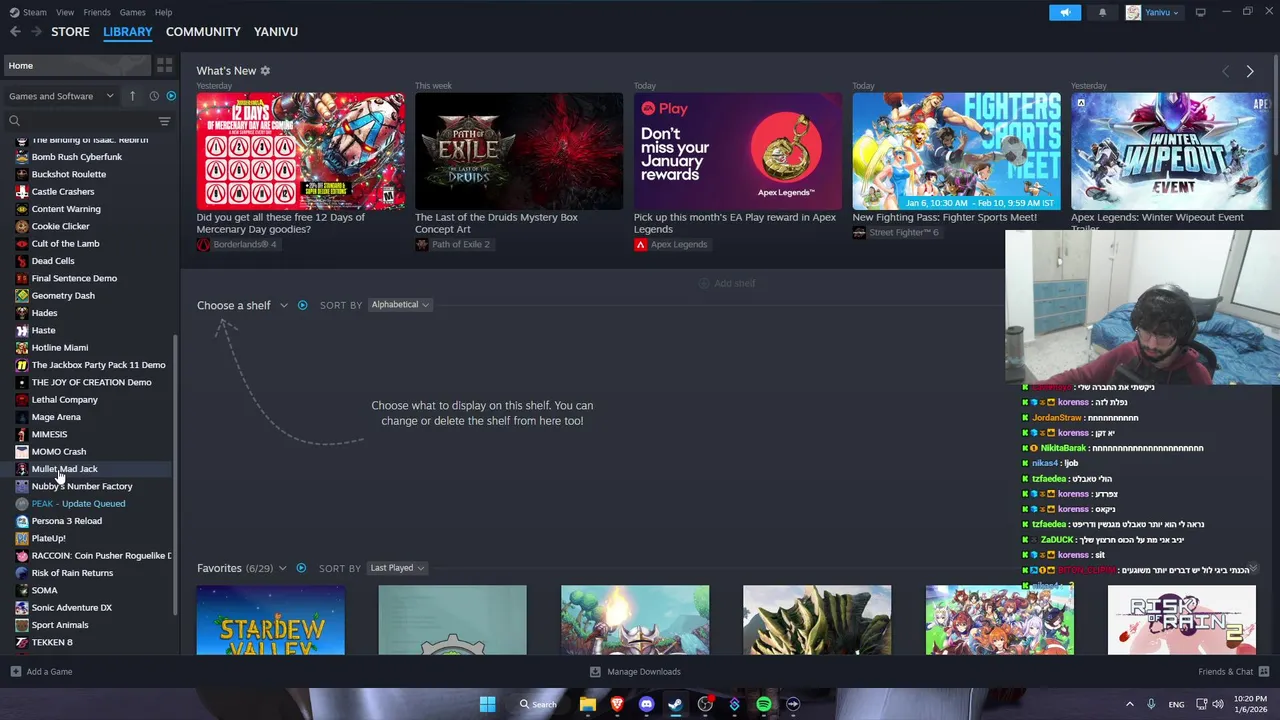Select Sonic Adventure DX in list
The width and height of the screenshot is (1280, 720).
click(x=72, y=608)
